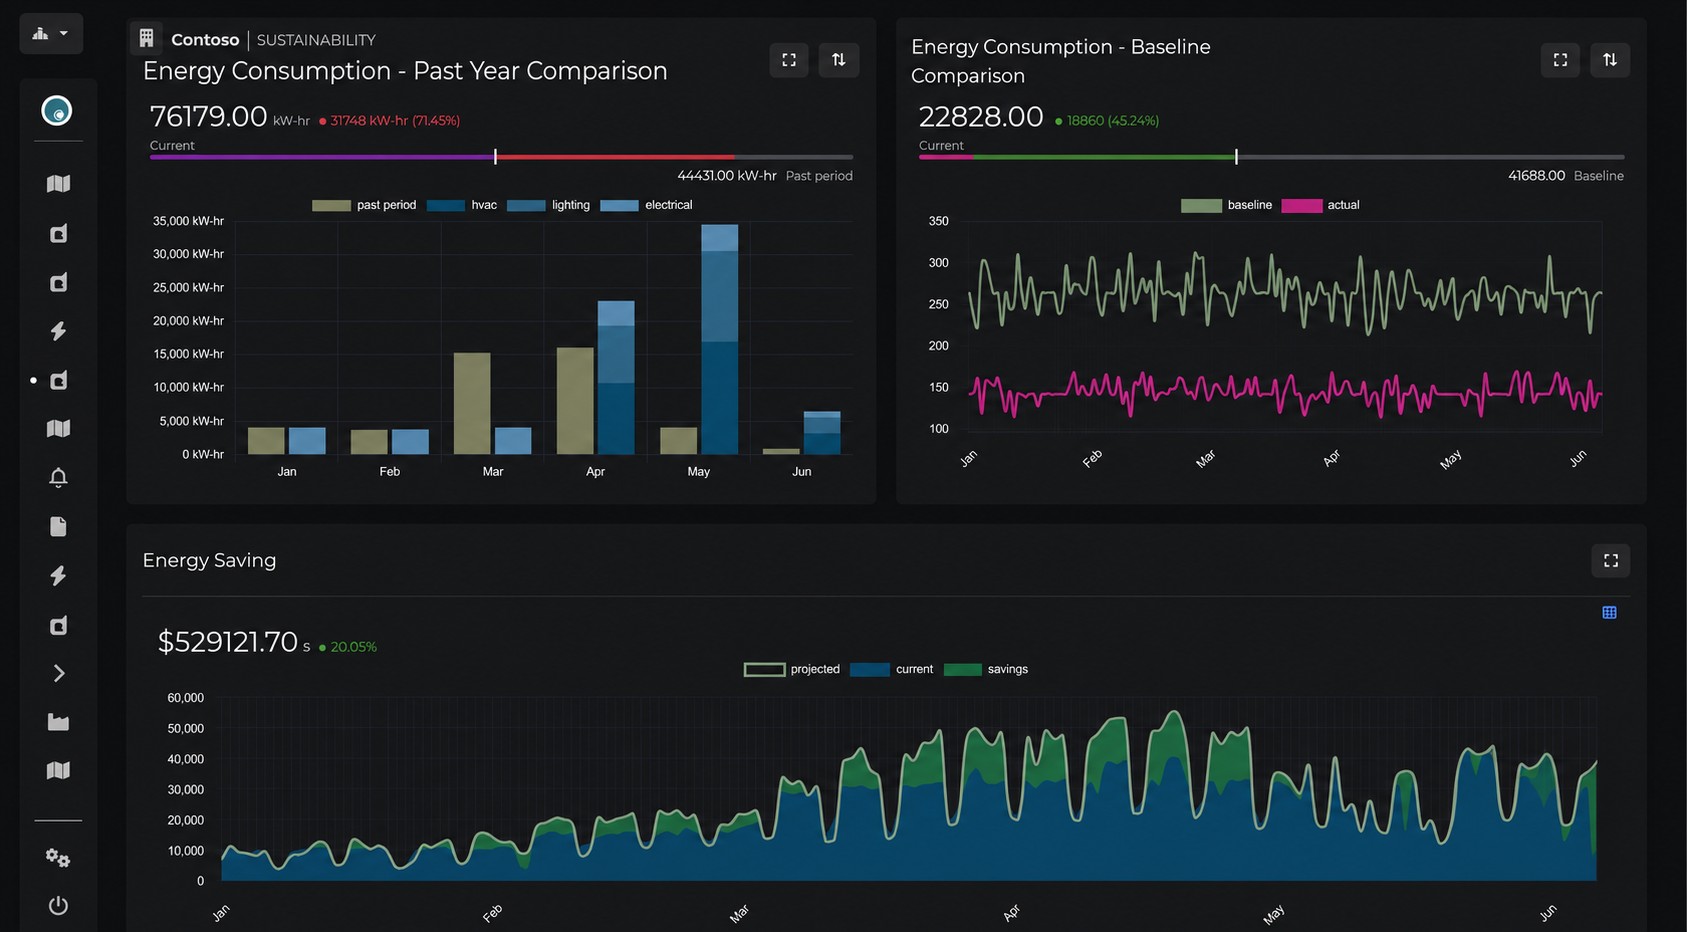The image size is (1687, 932).
Task: Toggle the 'hvac' legend series
Action: (x=462, y=205)
